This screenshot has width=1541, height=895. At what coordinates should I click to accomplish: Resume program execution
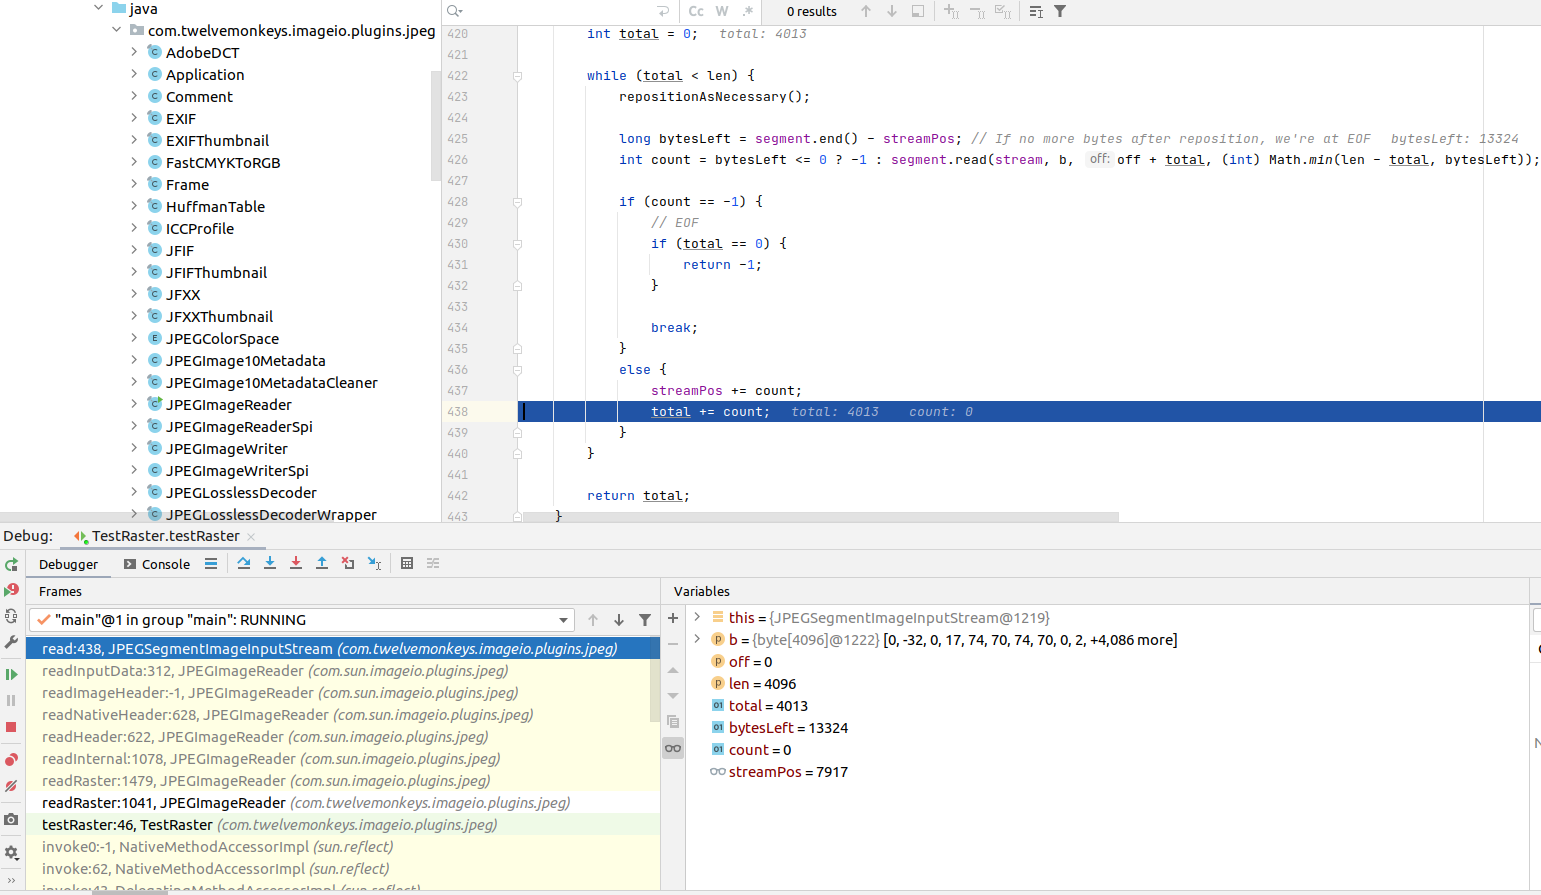click(x=12, y=673)
